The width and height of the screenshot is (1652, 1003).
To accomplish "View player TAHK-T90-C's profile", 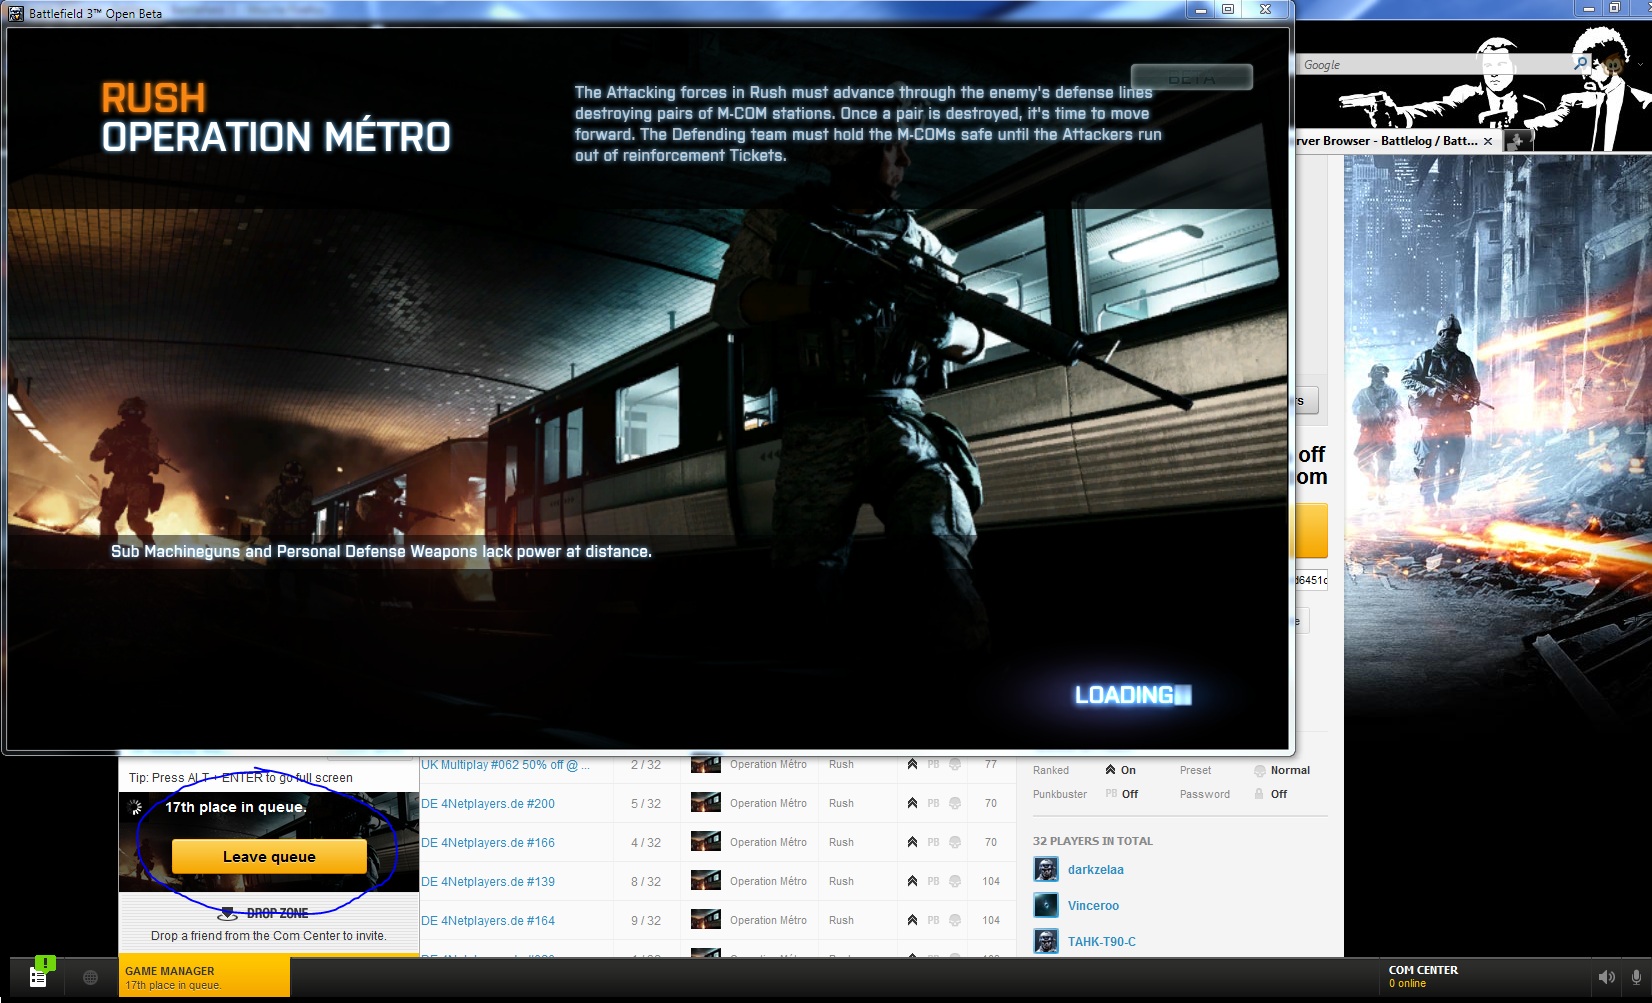I will pyautogui.click(x=1101, y=942).
